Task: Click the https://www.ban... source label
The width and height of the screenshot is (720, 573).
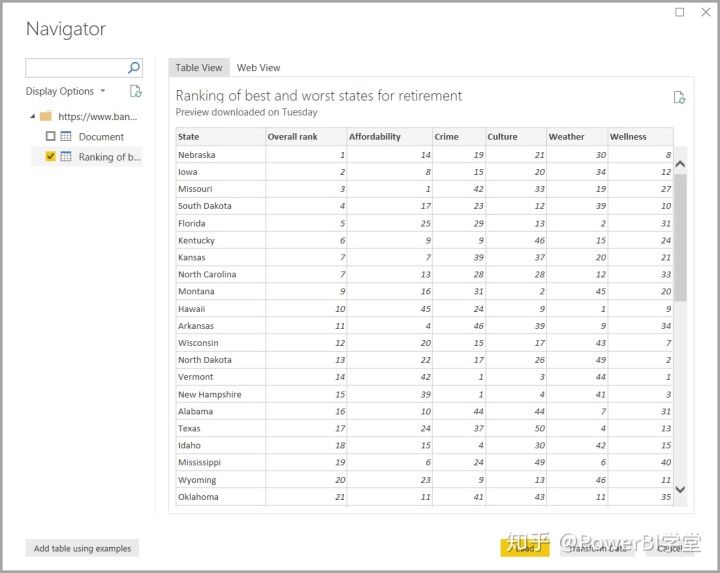Action: point(97,116)
